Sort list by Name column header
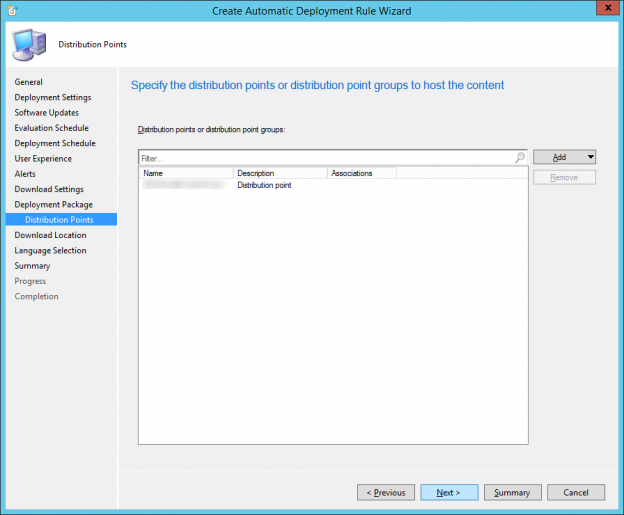 (186, 173)
